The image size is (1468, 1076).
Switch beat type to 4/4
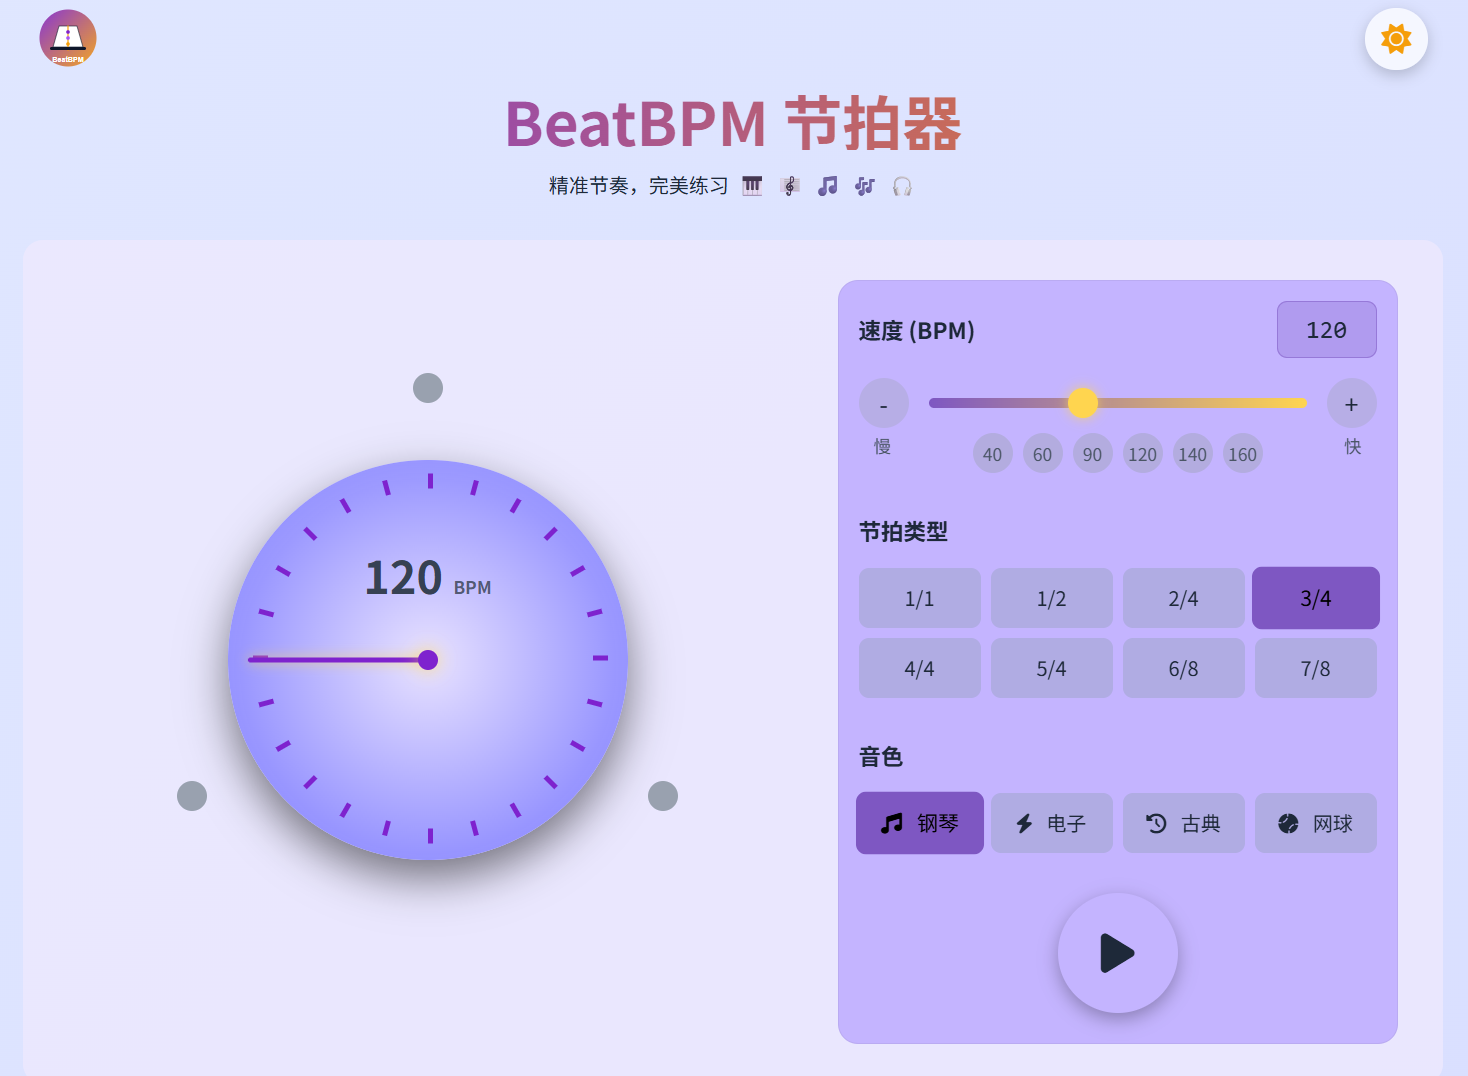[919, 667]
